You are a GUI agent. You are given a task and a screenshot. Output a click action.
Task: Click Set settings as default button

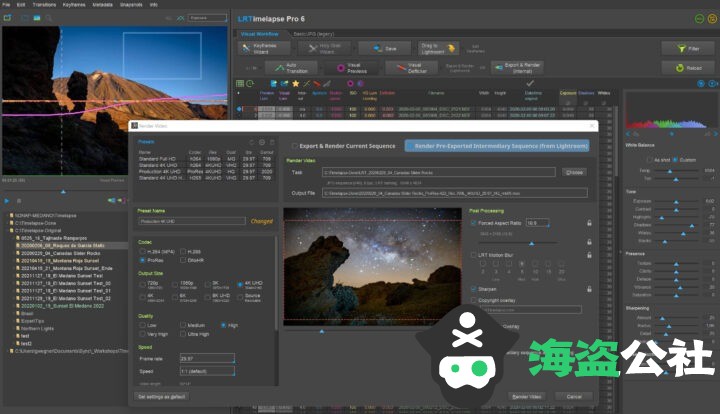(x=162, y=397)
